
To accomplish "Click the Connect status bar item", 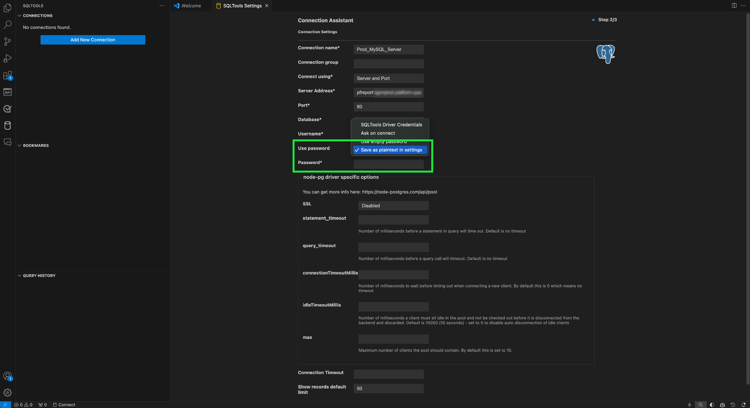I will click(64, 405).
